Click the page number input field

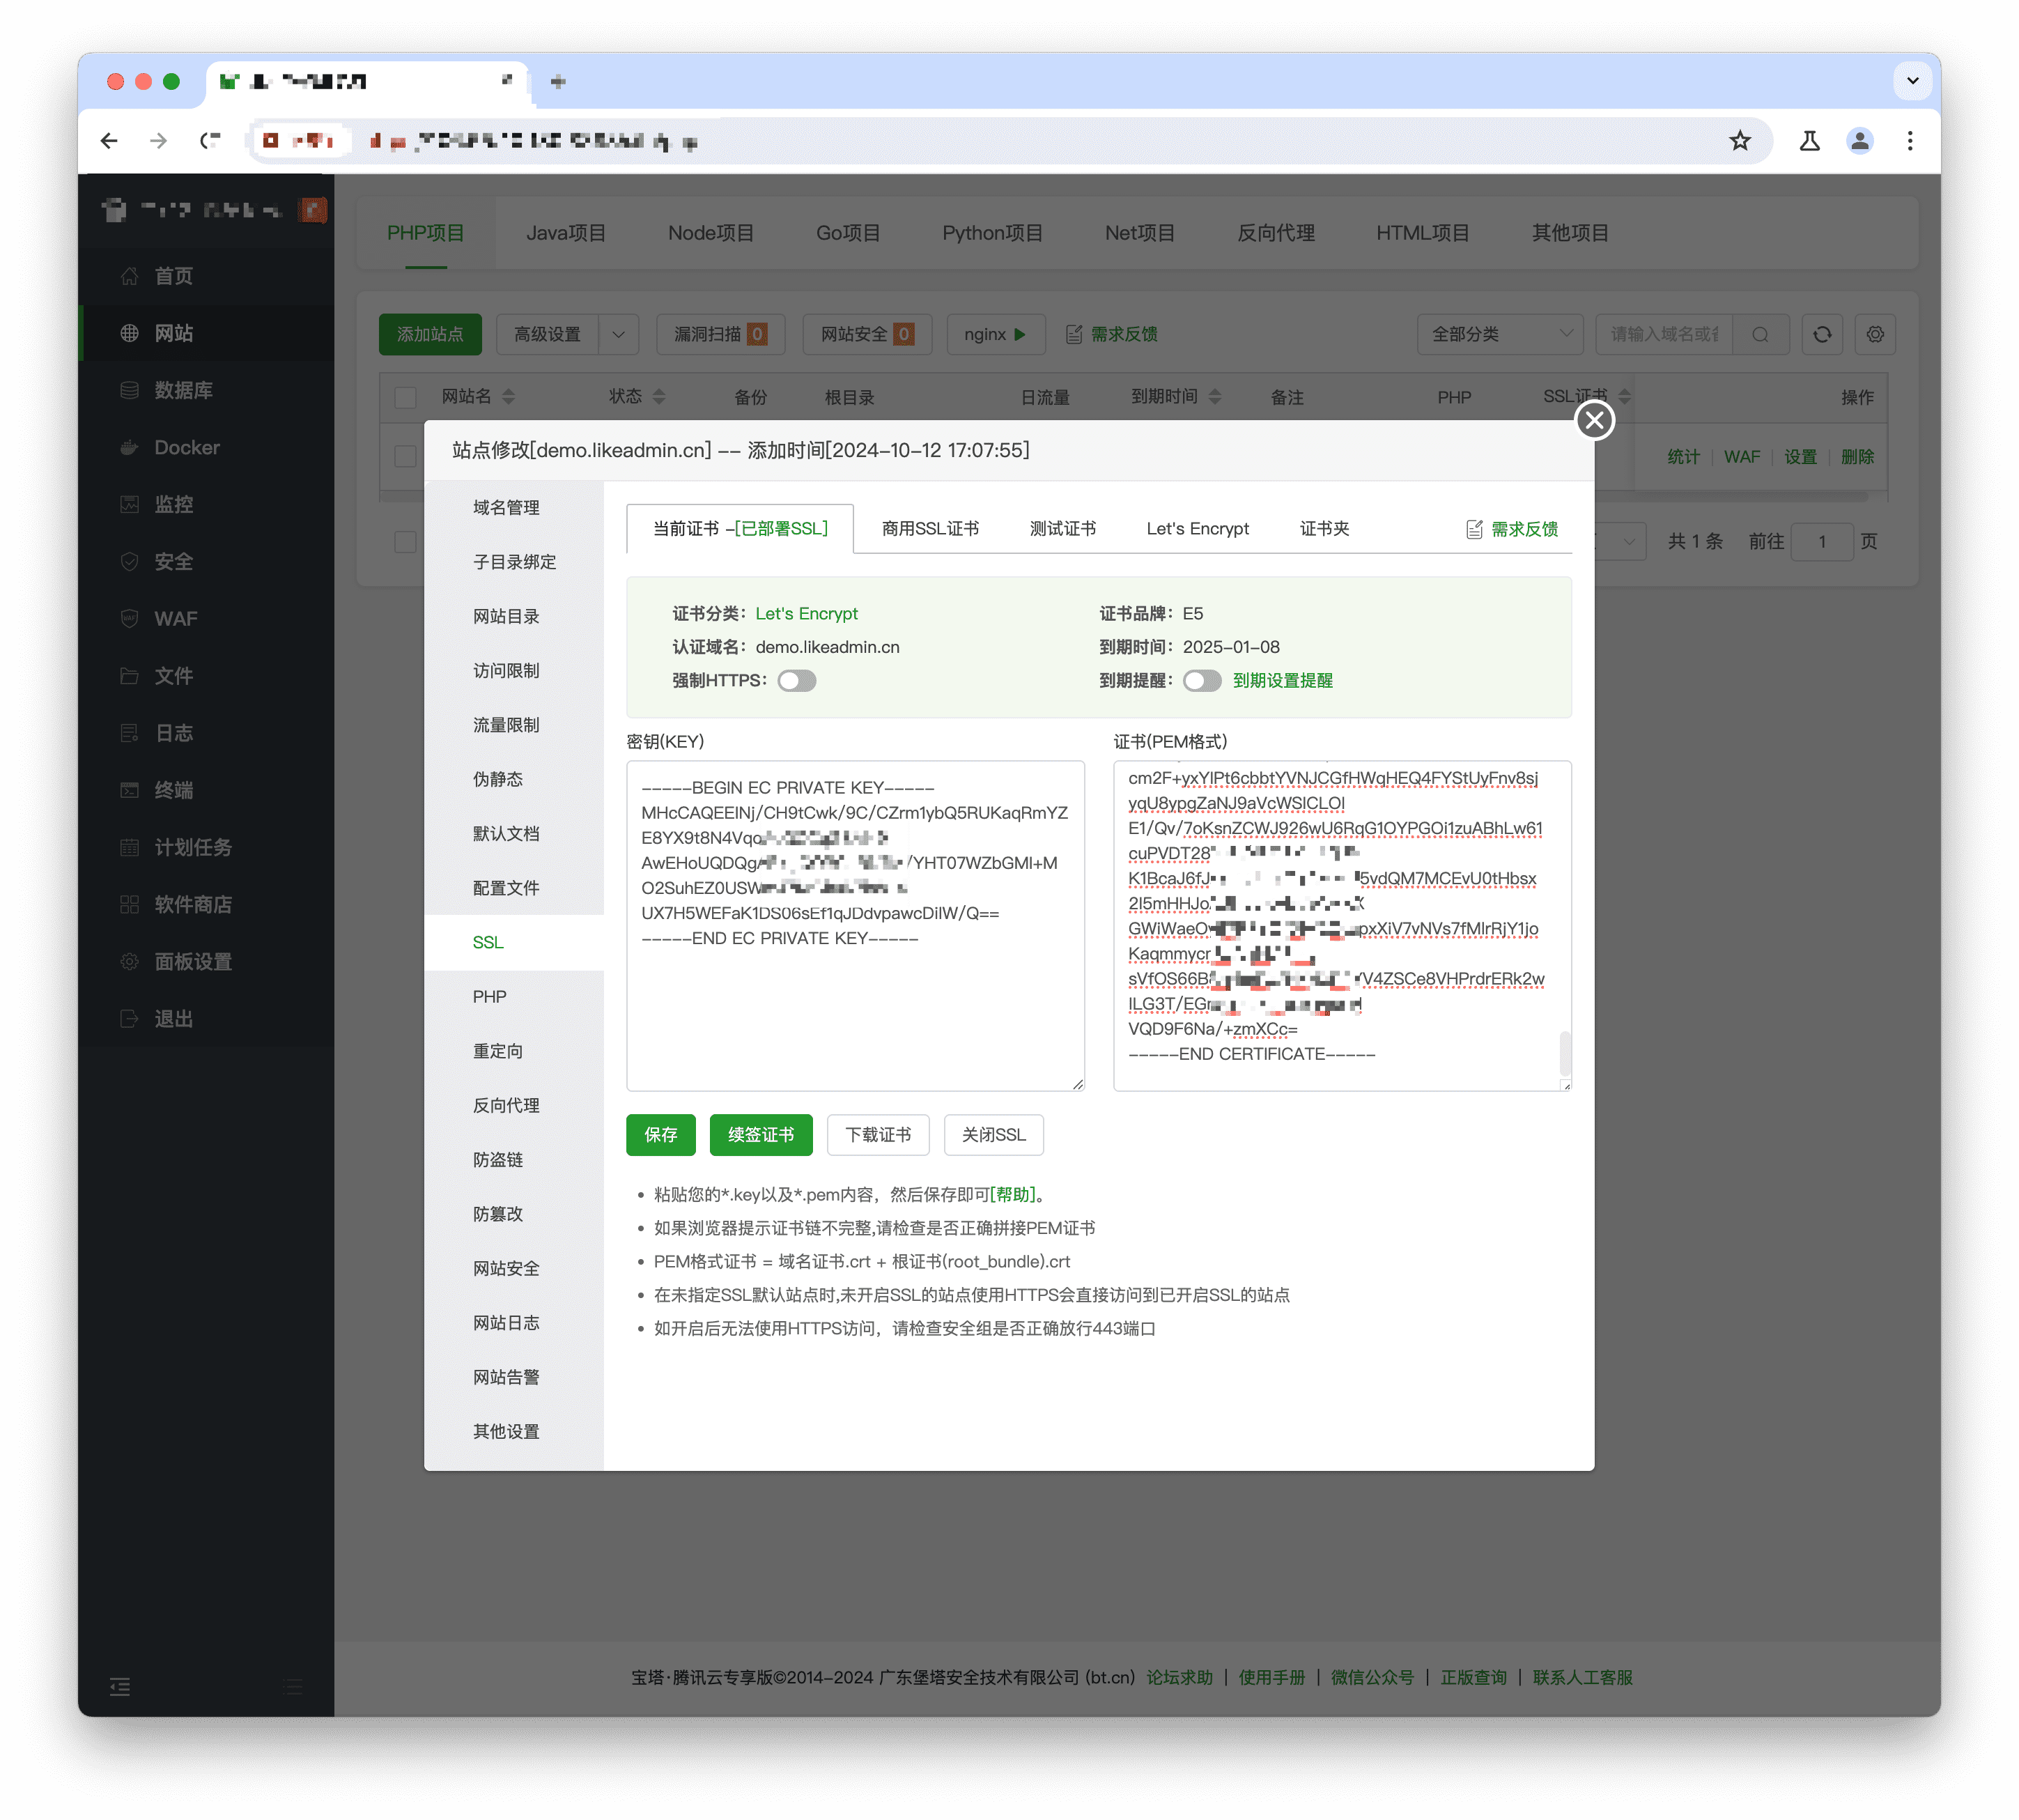[1821, 541]
